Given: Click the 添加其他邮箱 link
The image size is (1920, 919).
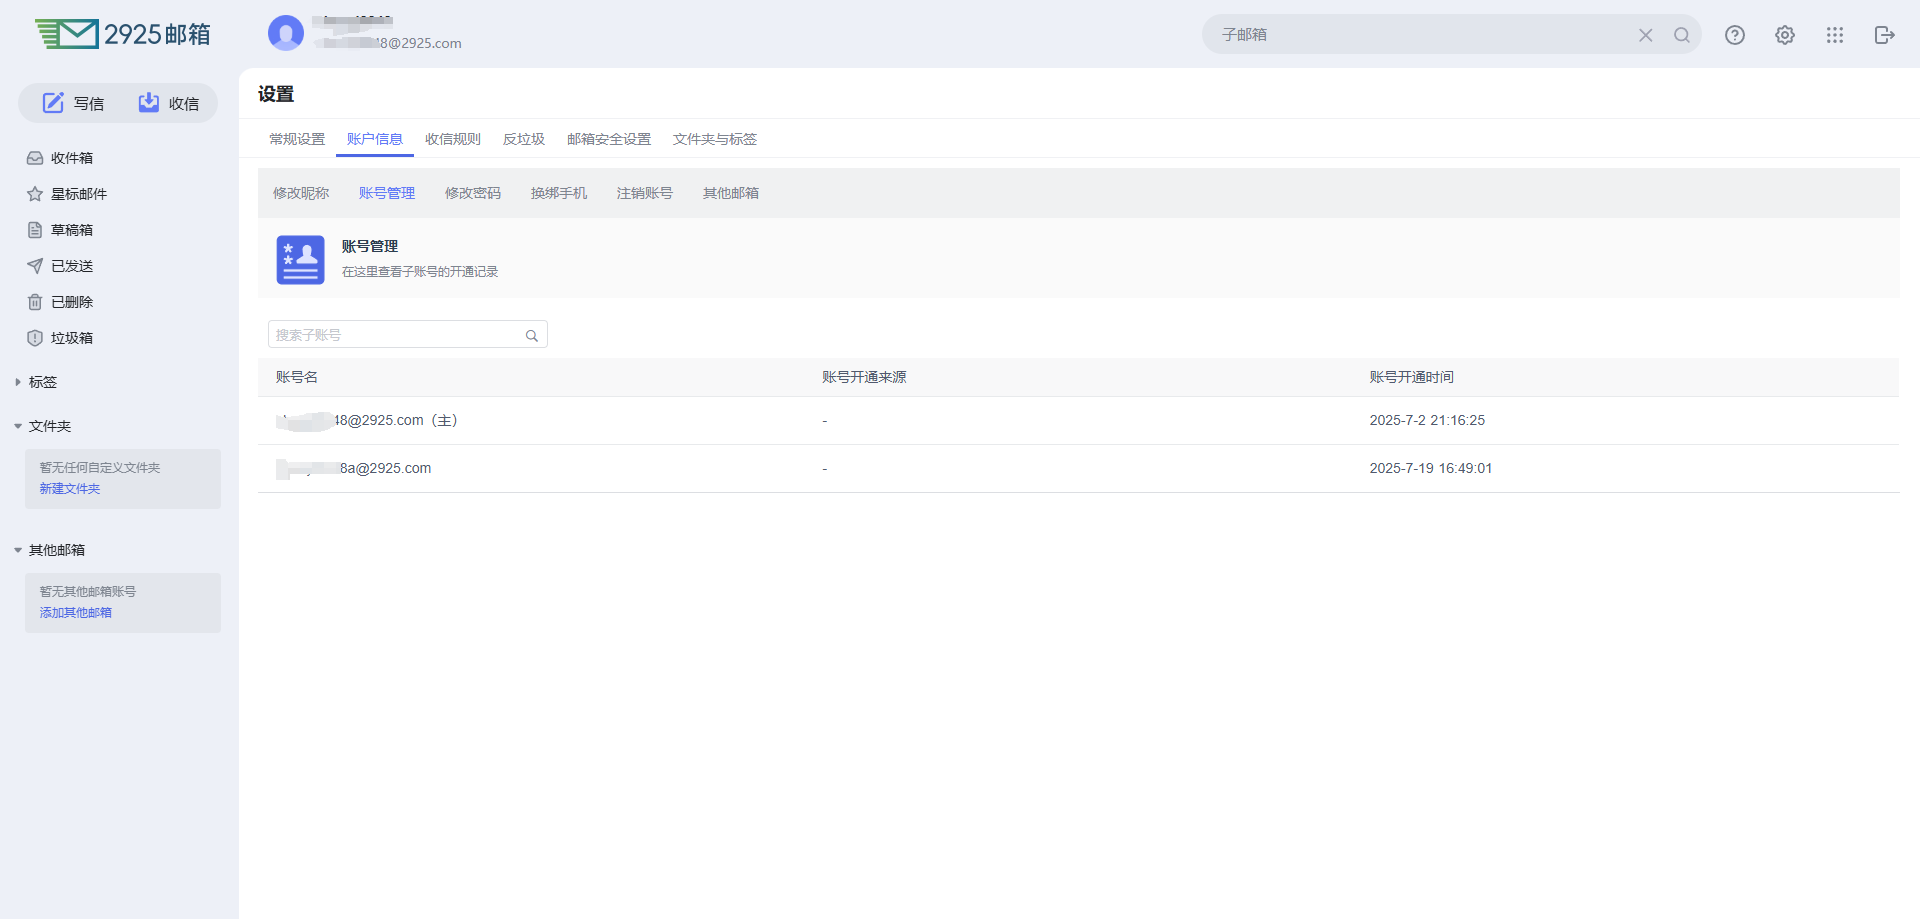Looking at the screenshot, I should (x=76, y=613).
